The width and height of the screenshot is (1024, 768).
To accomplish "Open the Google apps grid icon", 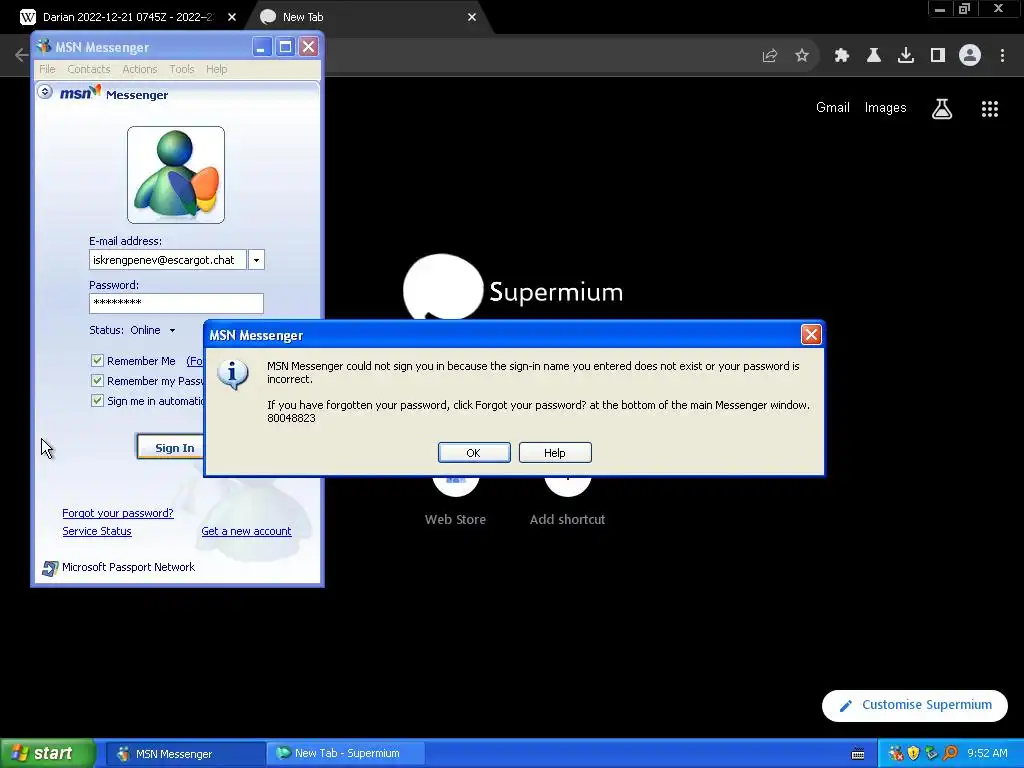I will pos(990,109).
